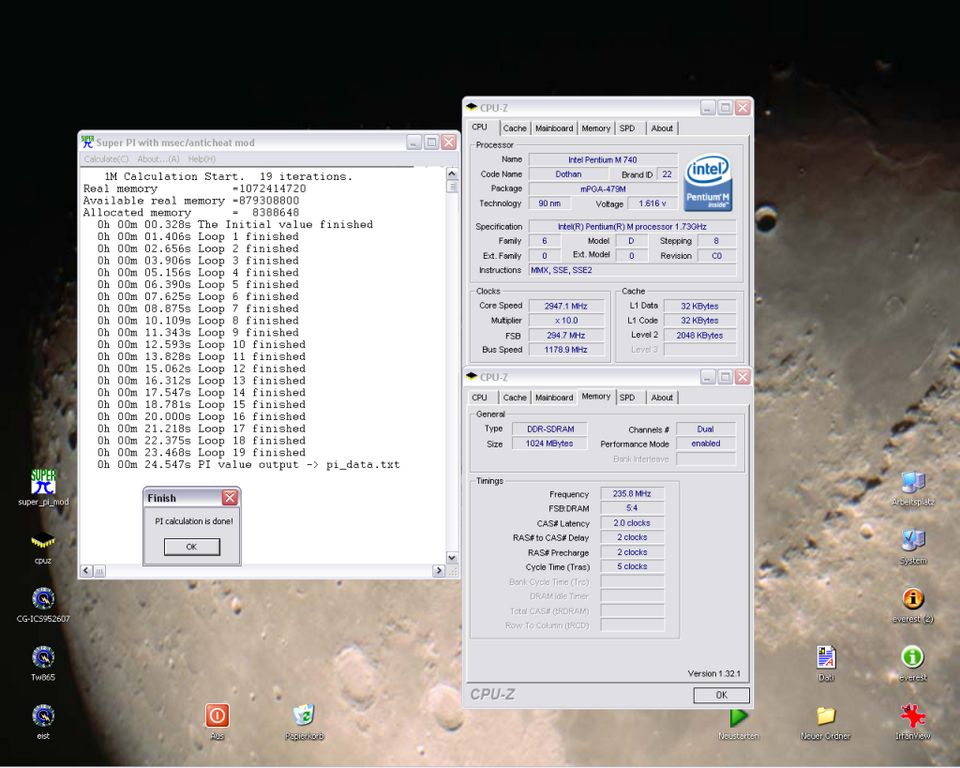Click Super PI horizontal scroll right arrow
The height and width of the screenshot is (768, 960).
point(438,571)
